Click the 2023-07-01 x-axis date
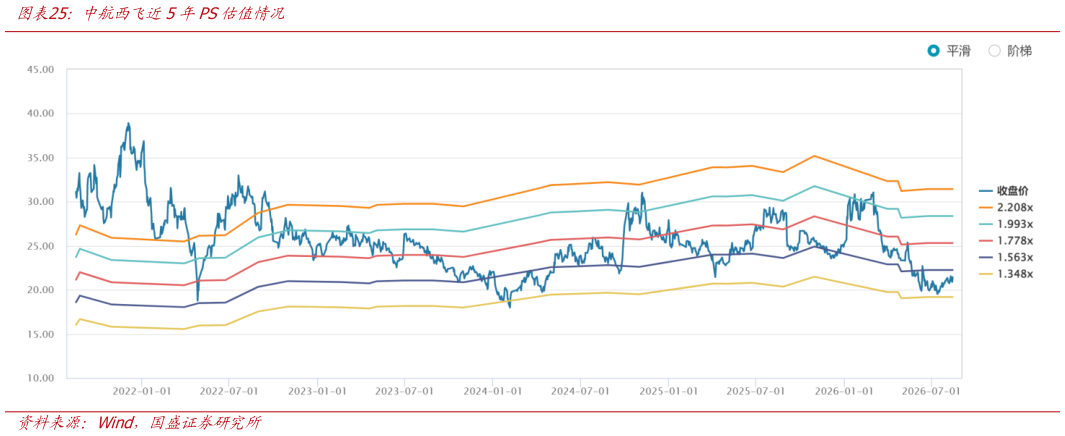1065x436 pixels. coord(405,392)
